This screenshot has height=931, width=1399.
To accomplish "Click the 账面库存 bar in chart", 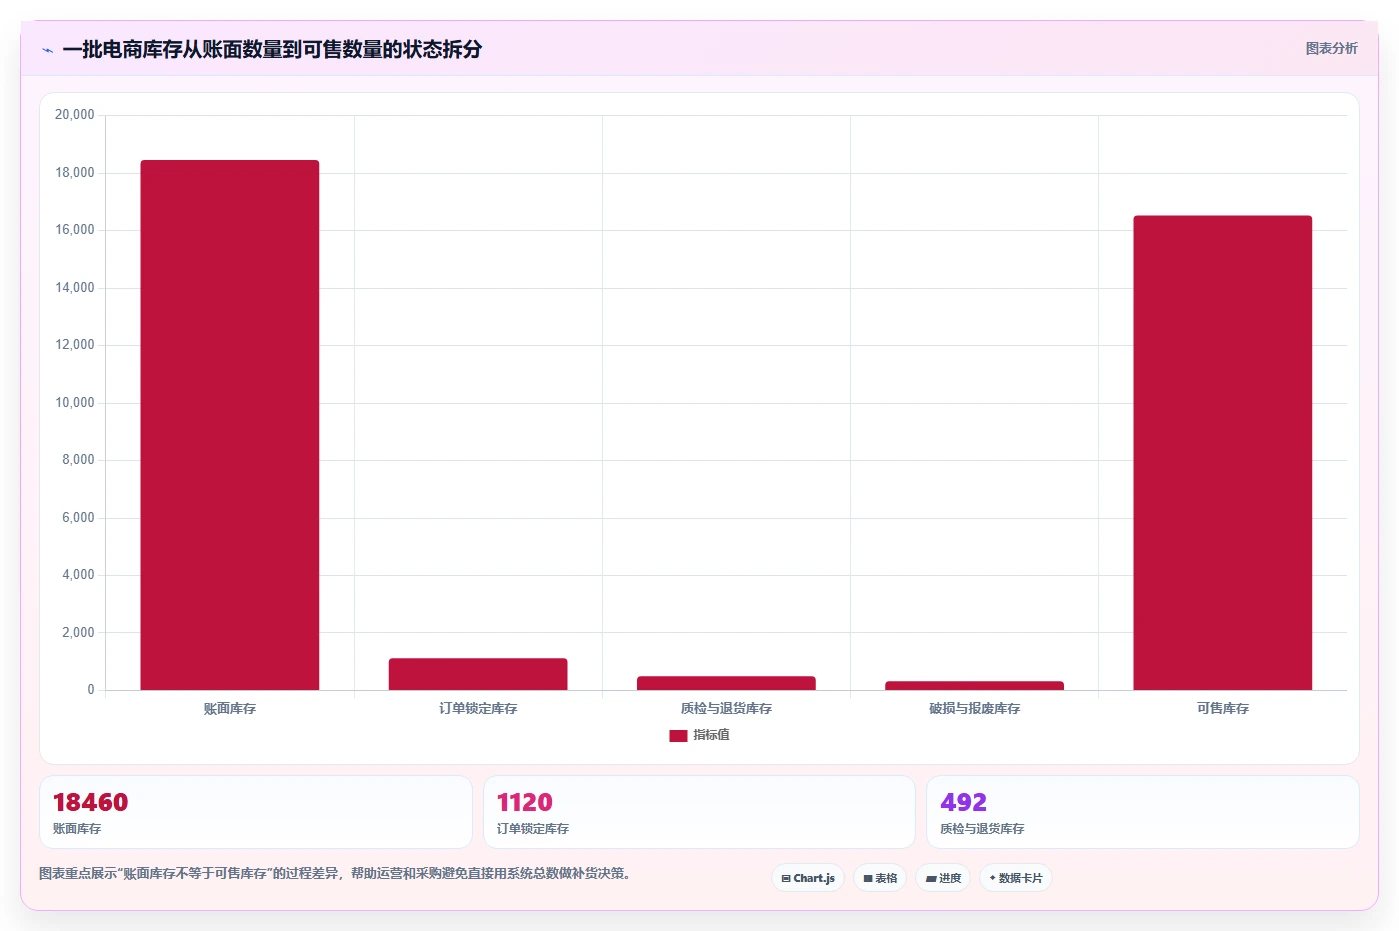I will [x=230, y=425].
